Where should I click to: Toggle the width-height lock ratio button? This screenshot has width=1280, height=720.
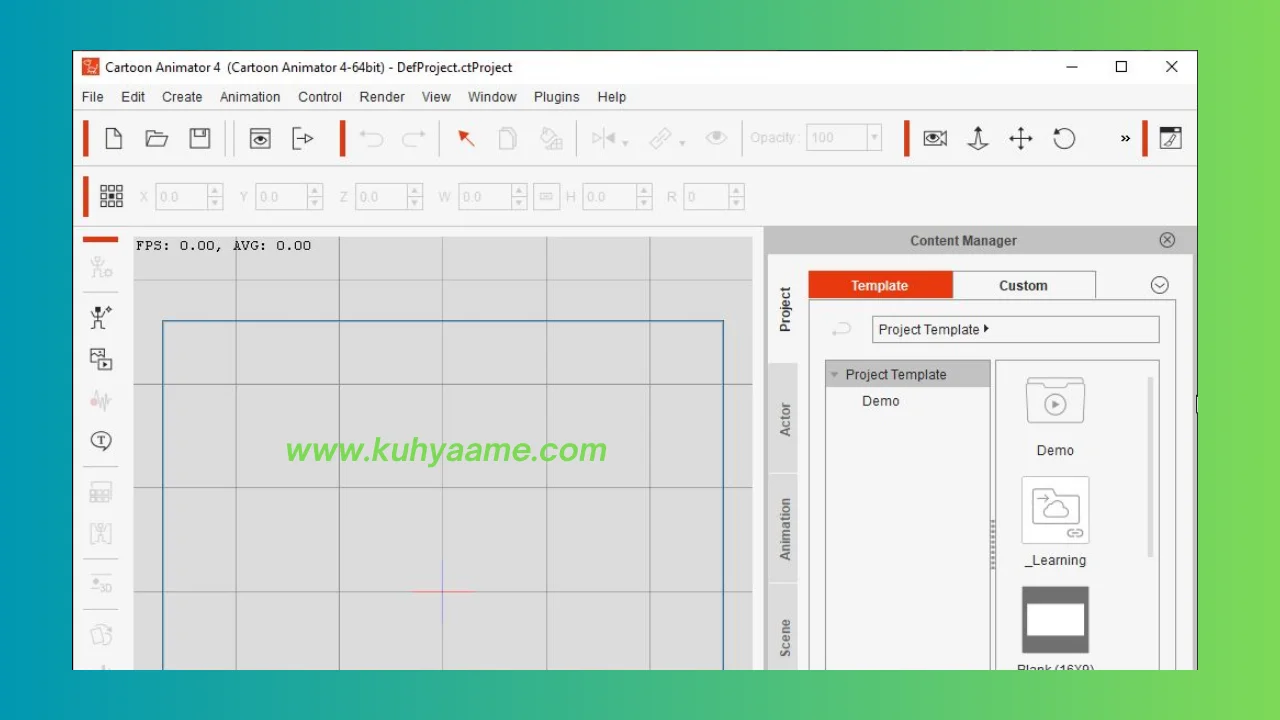pos(546,197)
